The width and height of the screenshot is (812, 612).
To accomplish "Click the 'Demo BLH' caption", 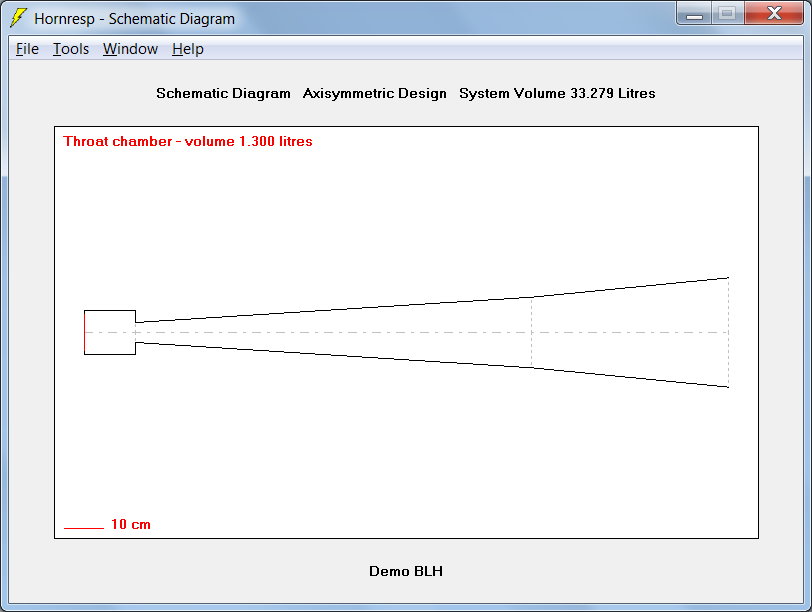I will (x=405, y=571).
